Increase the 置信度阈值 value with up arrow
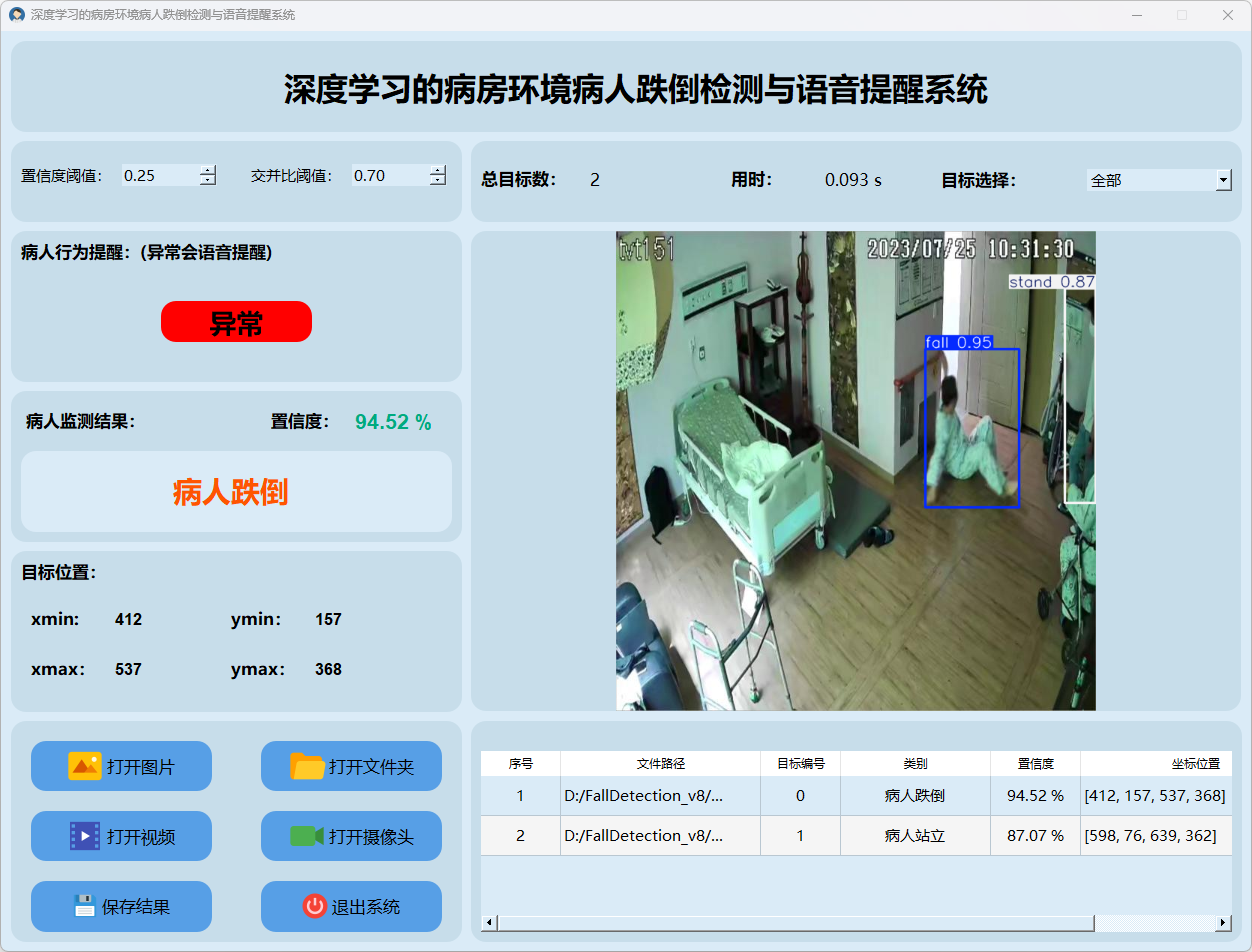 (x=207, y=170)
